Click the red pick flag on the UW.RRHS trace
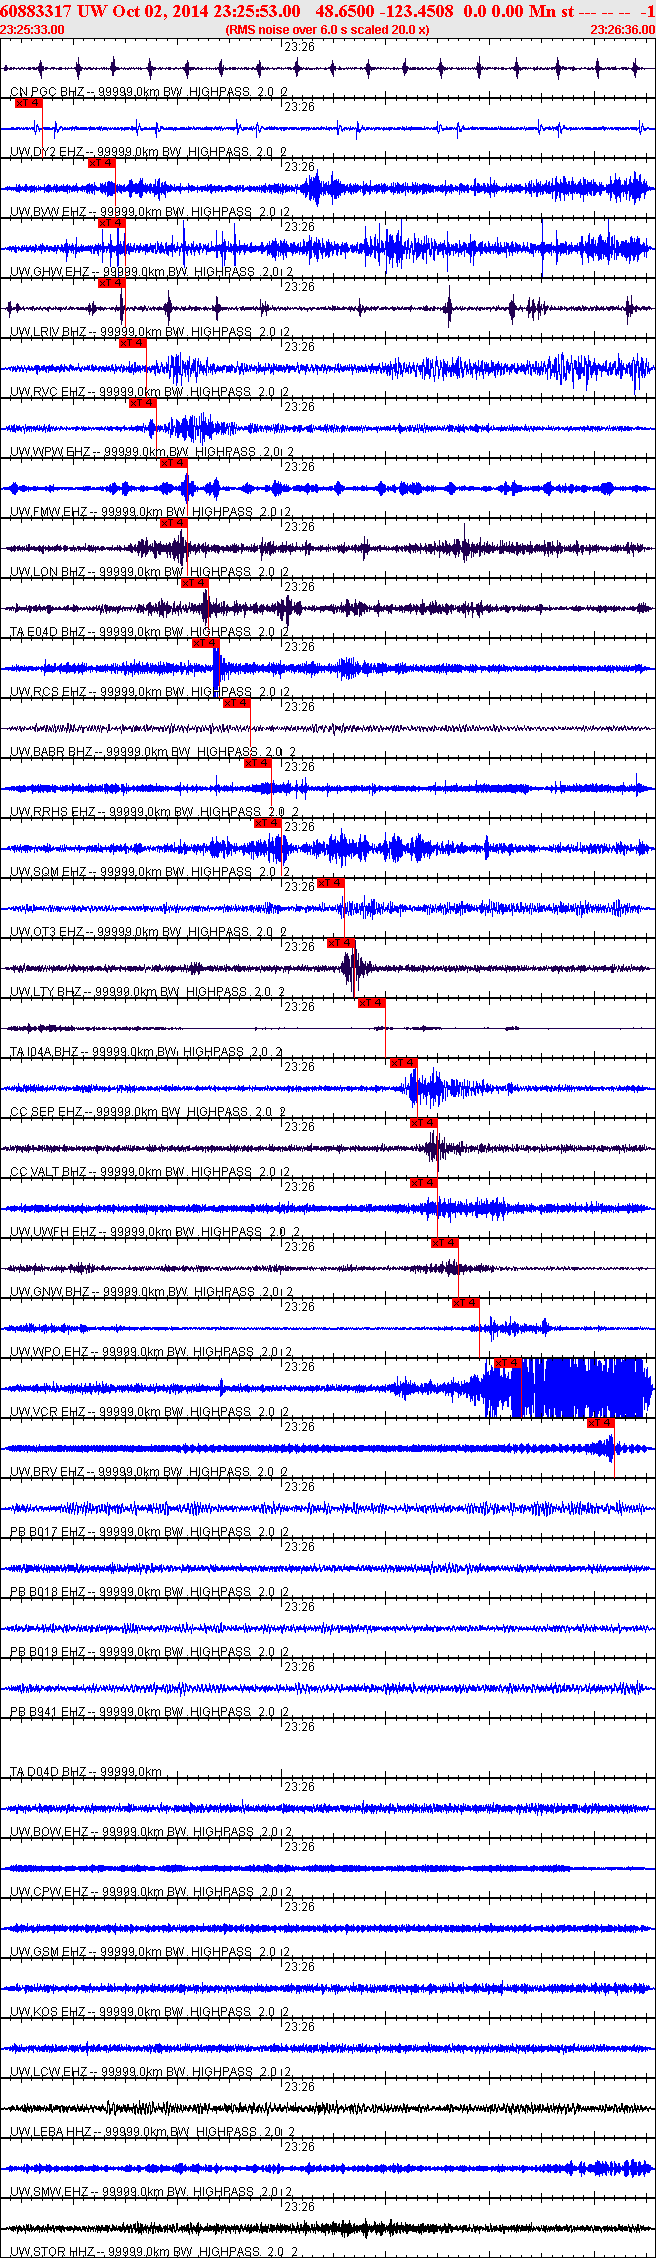Image resolution: width=656 pixels, height=2258 pixels. (258, 763)
